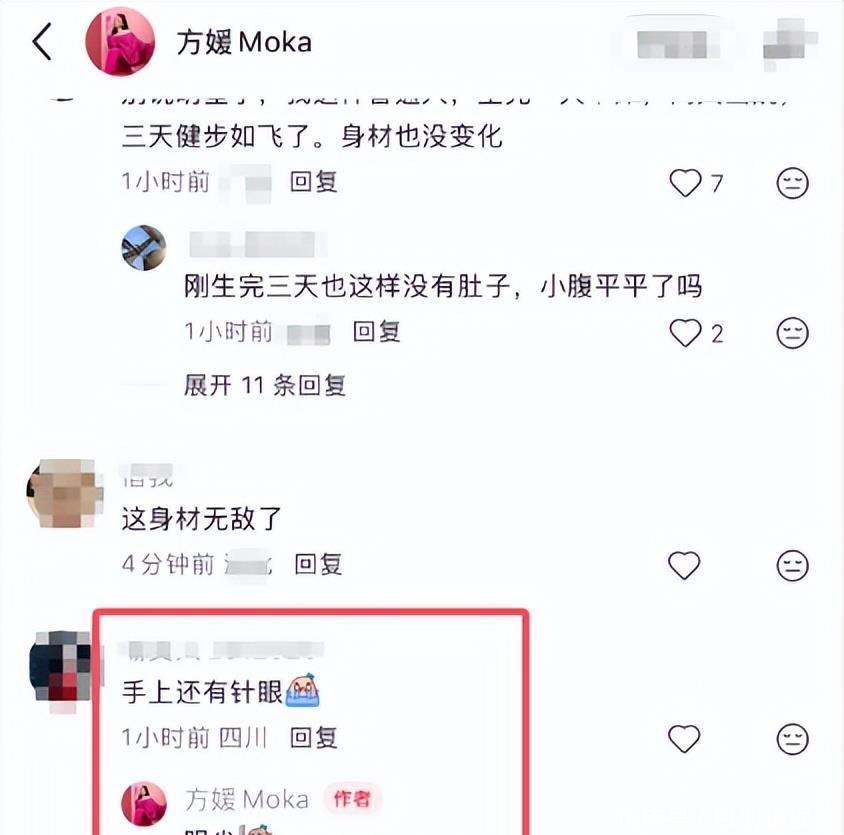Like the 这身材无敌了 comment
The height and width of the screenshot is (835, 844).
coord(684,565)
